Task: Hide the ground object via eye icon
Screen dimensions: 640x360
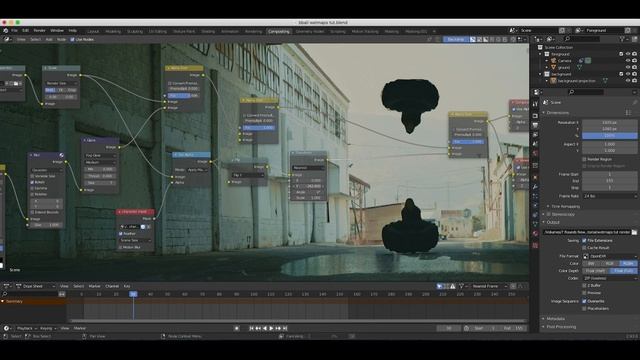Action: coord(628,67)
